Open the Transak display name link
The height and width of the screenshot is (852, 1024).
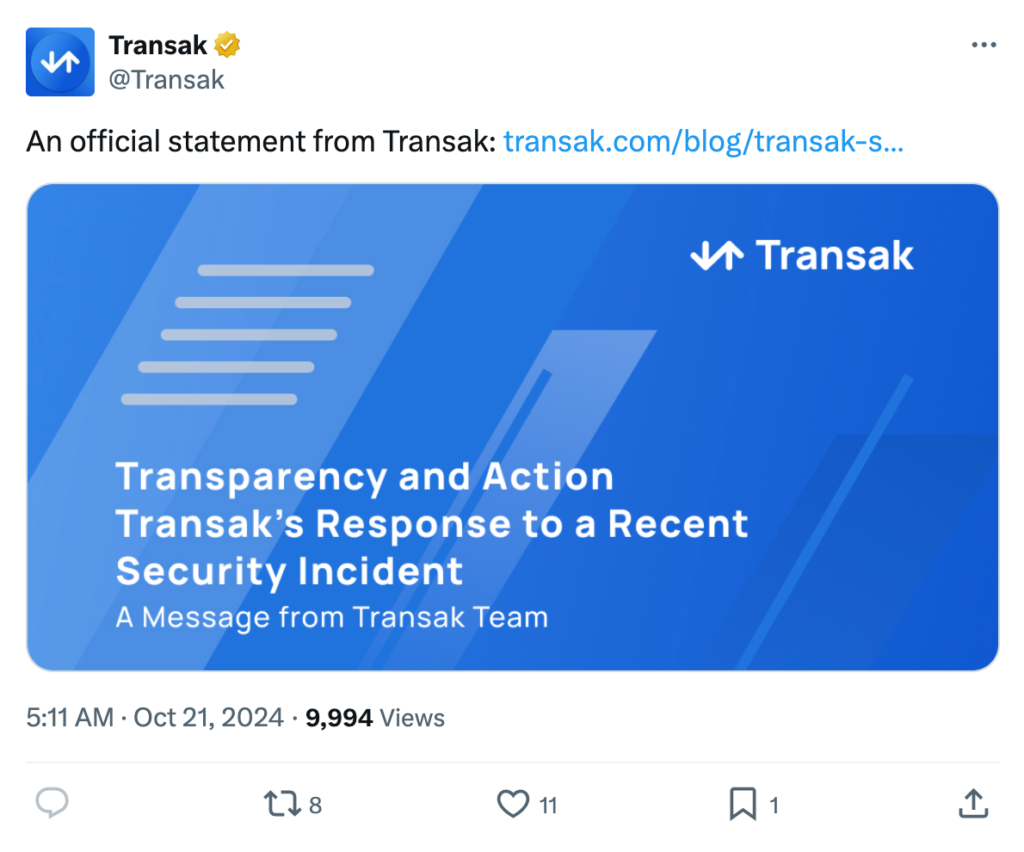pos(158,45)
